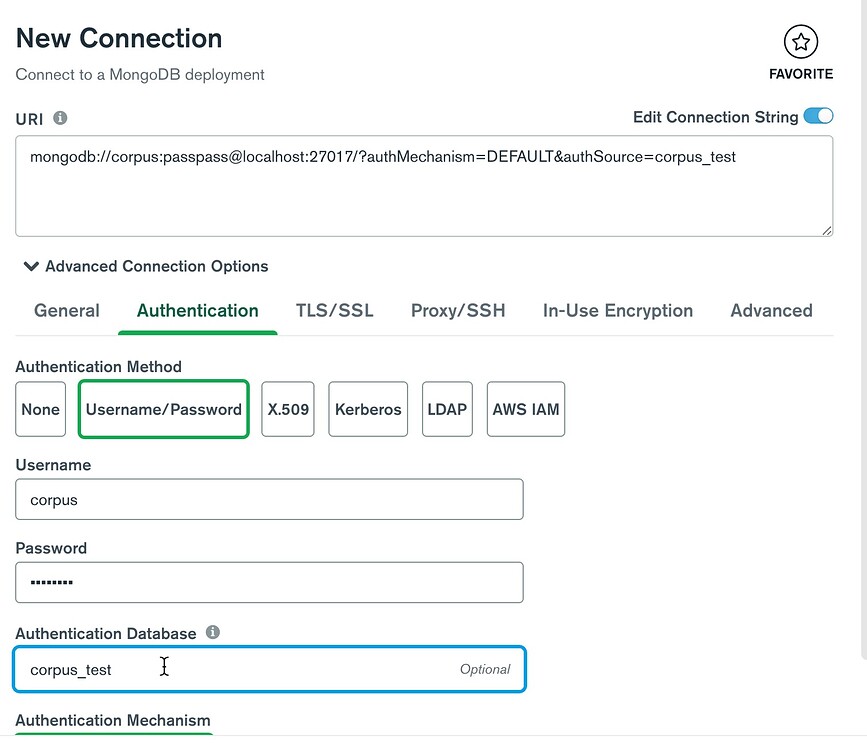This screenshot has width=867, height=750.
Task: Click the Password input field
Action: 269,583
